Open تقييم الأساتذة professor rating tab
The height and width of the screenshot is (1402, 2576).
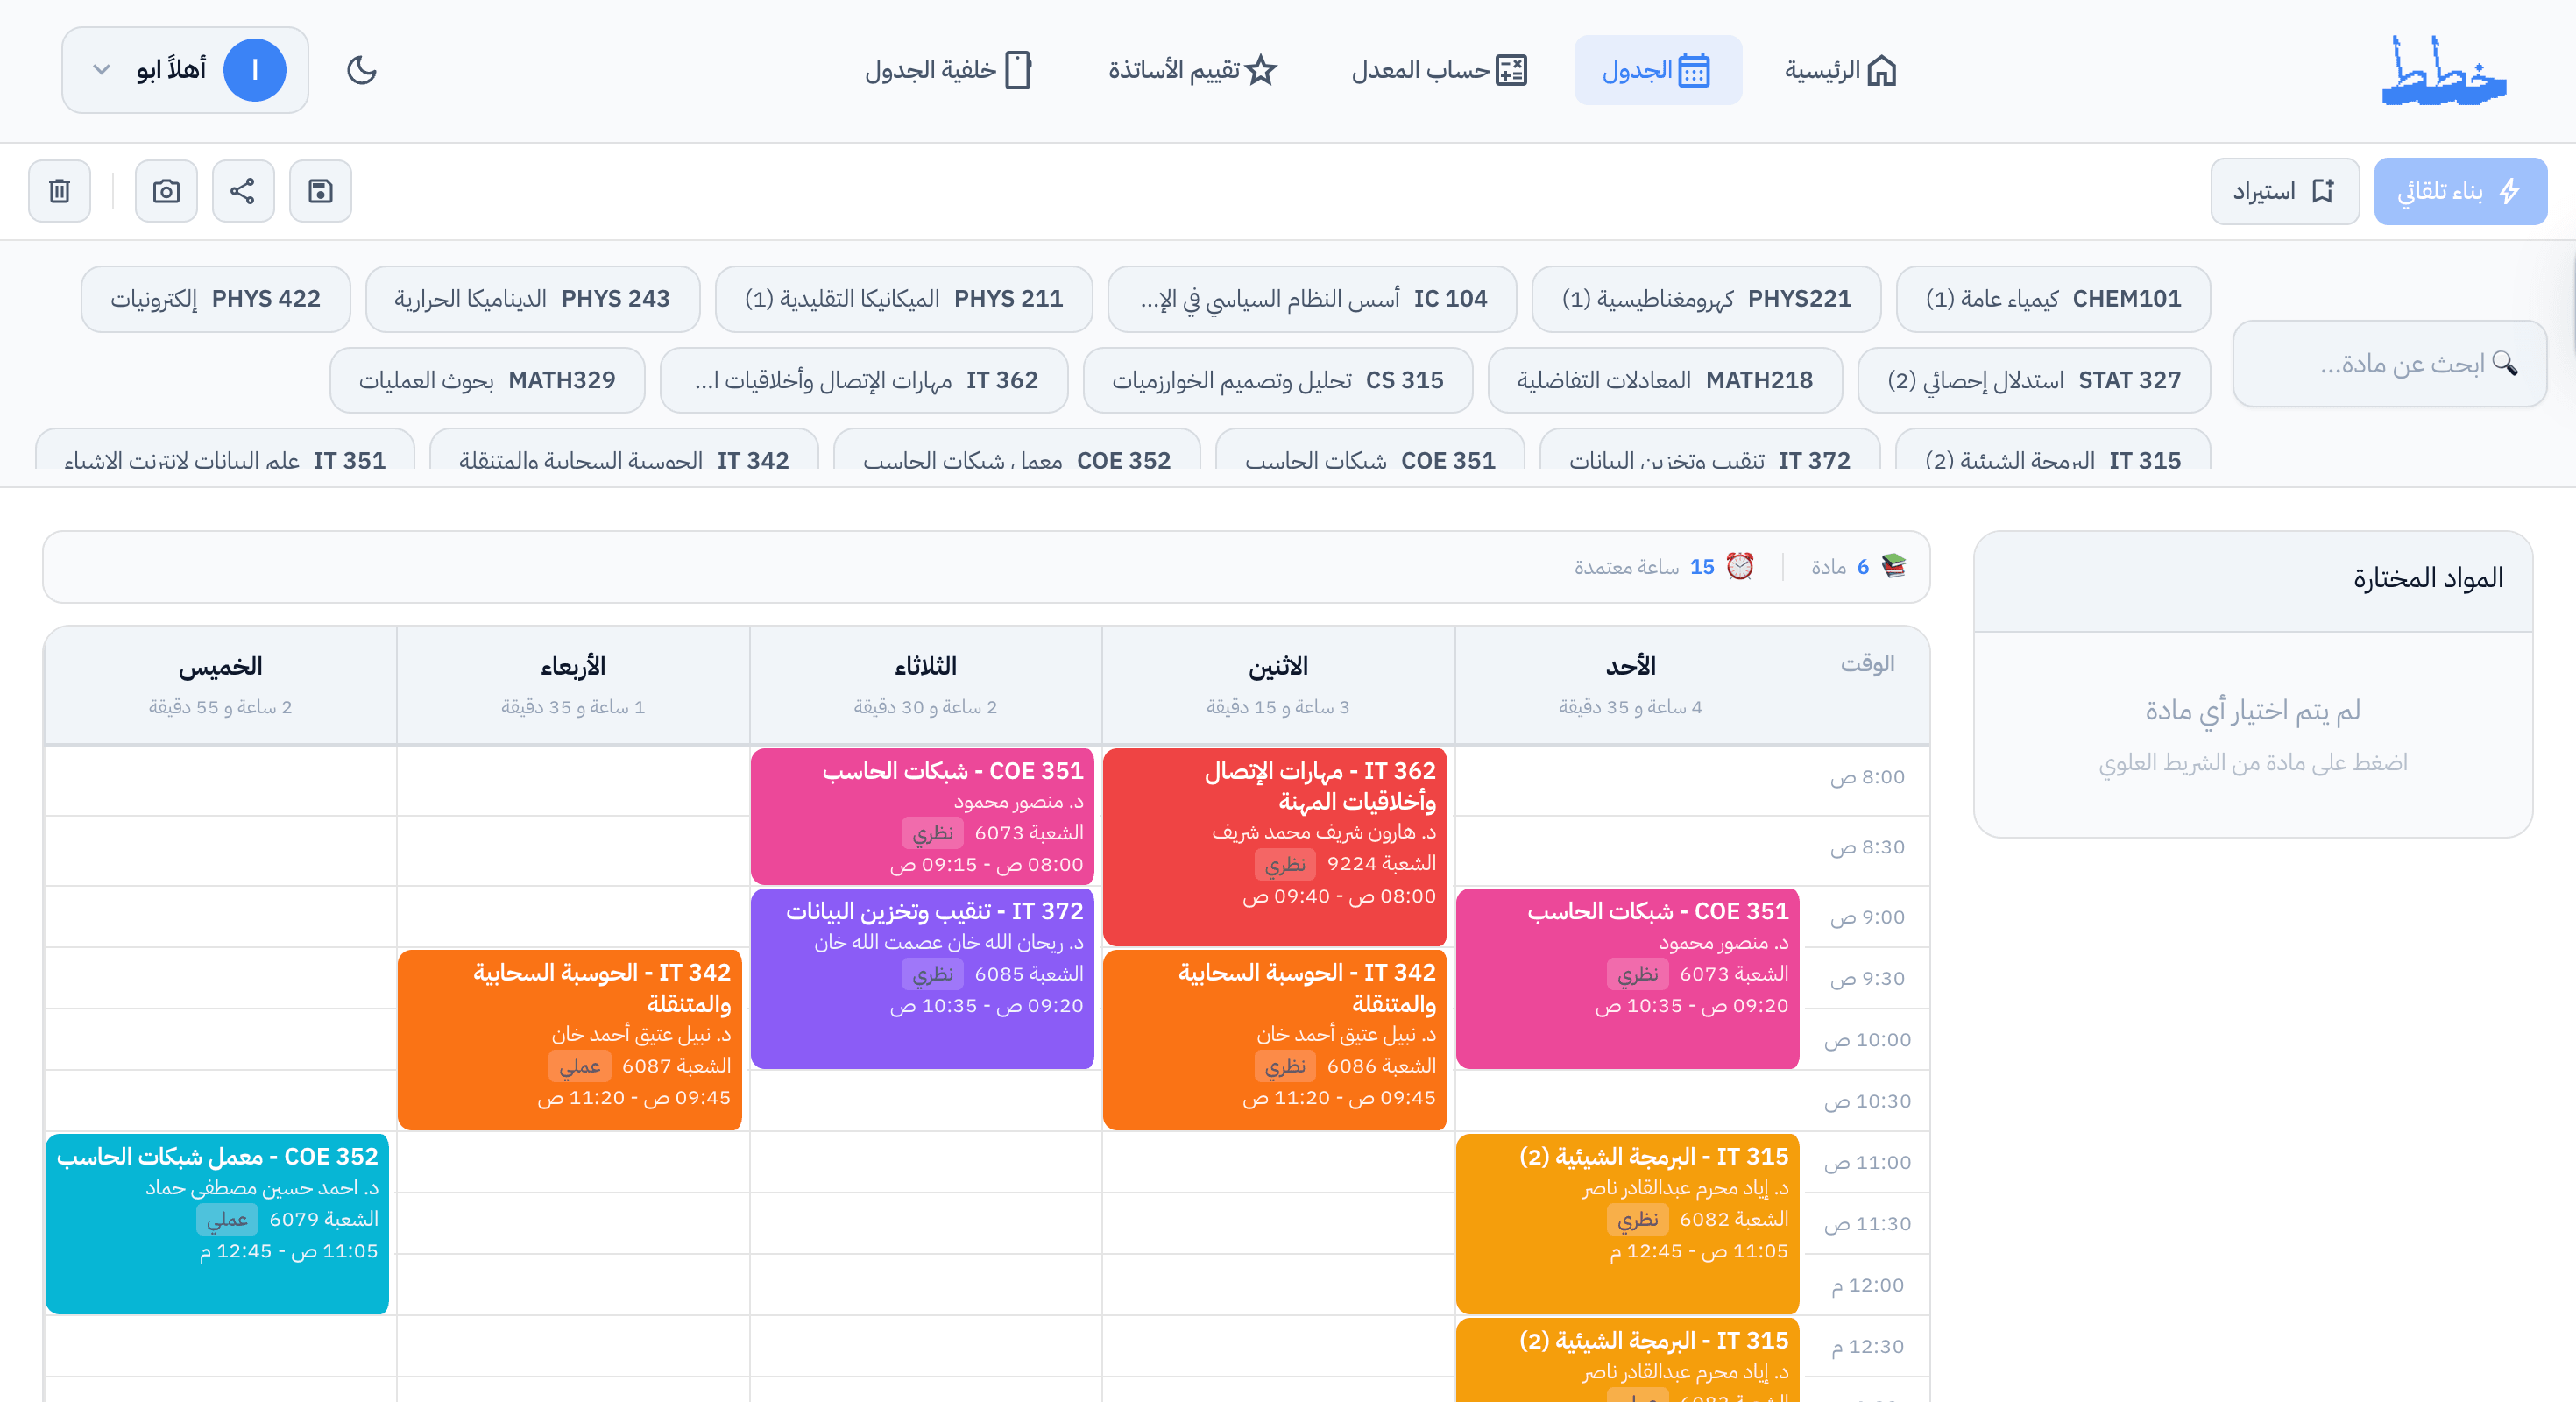point(1192,70)
